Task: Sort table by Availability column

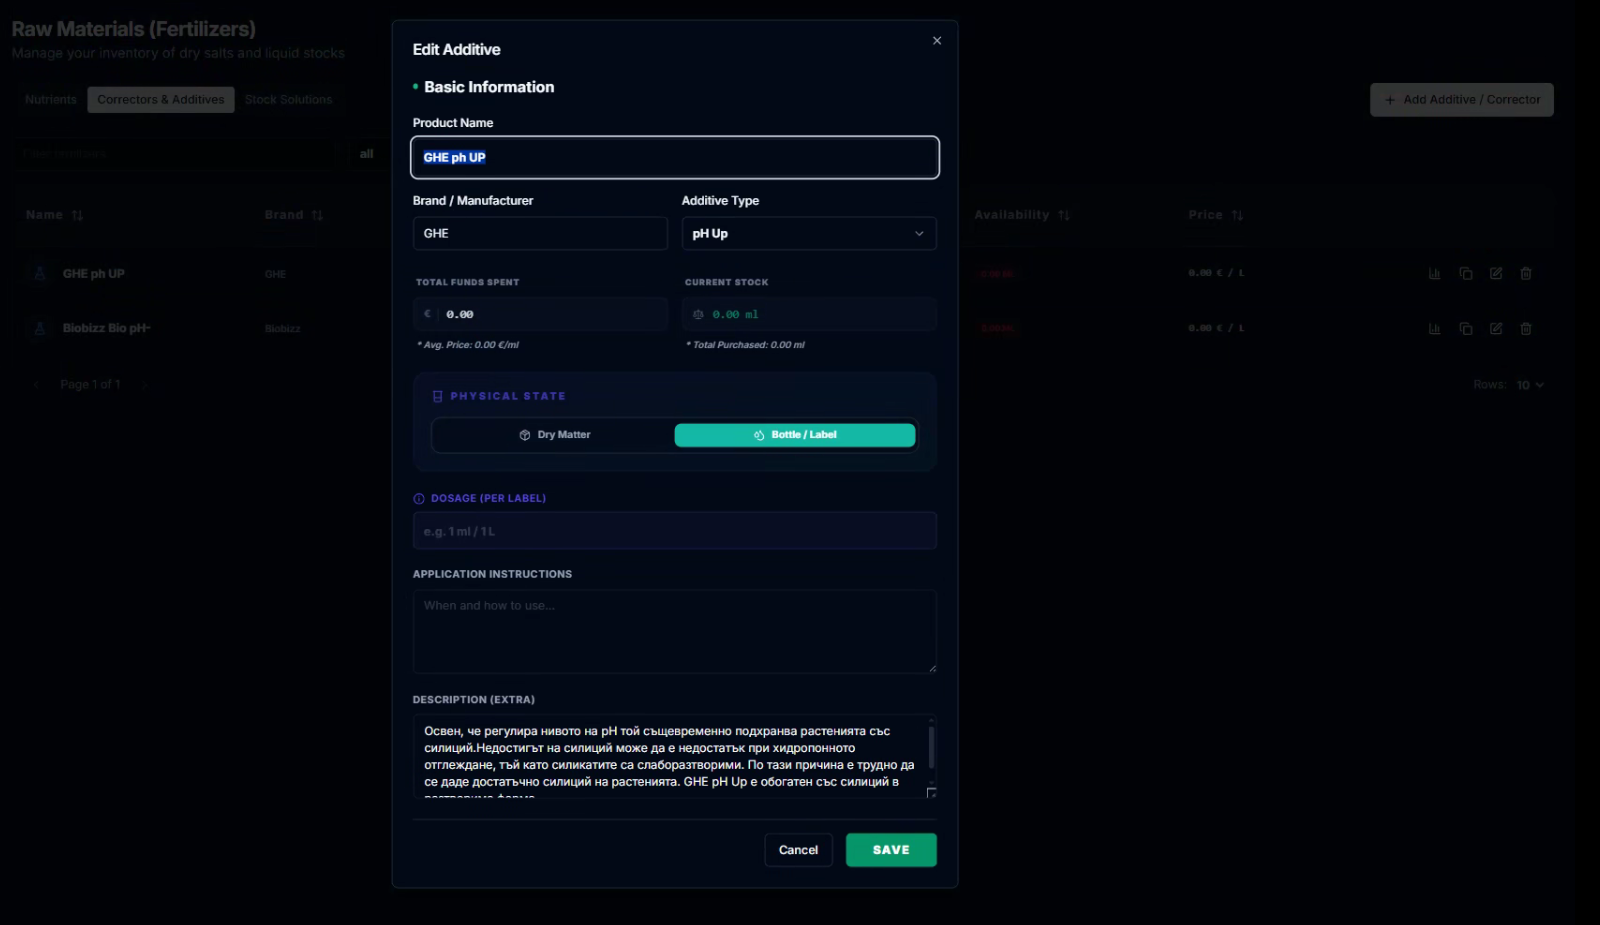Action: point(1022,215)
